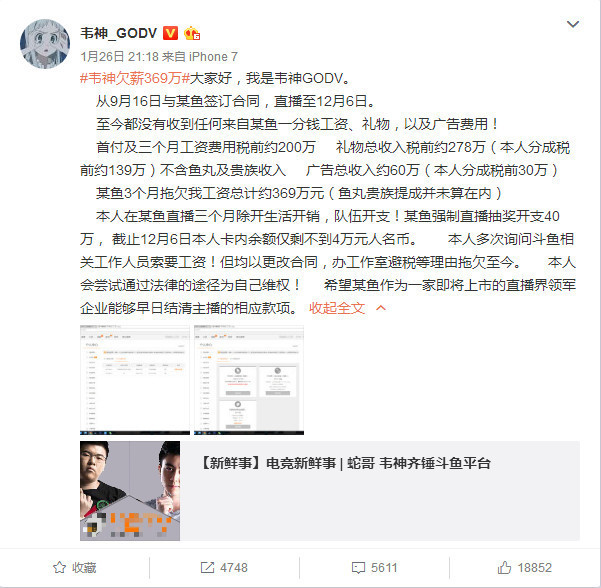The height and width of the screenshot is (588, 601).
Task: Click the orange V verified badge
Action: point(170,33)
